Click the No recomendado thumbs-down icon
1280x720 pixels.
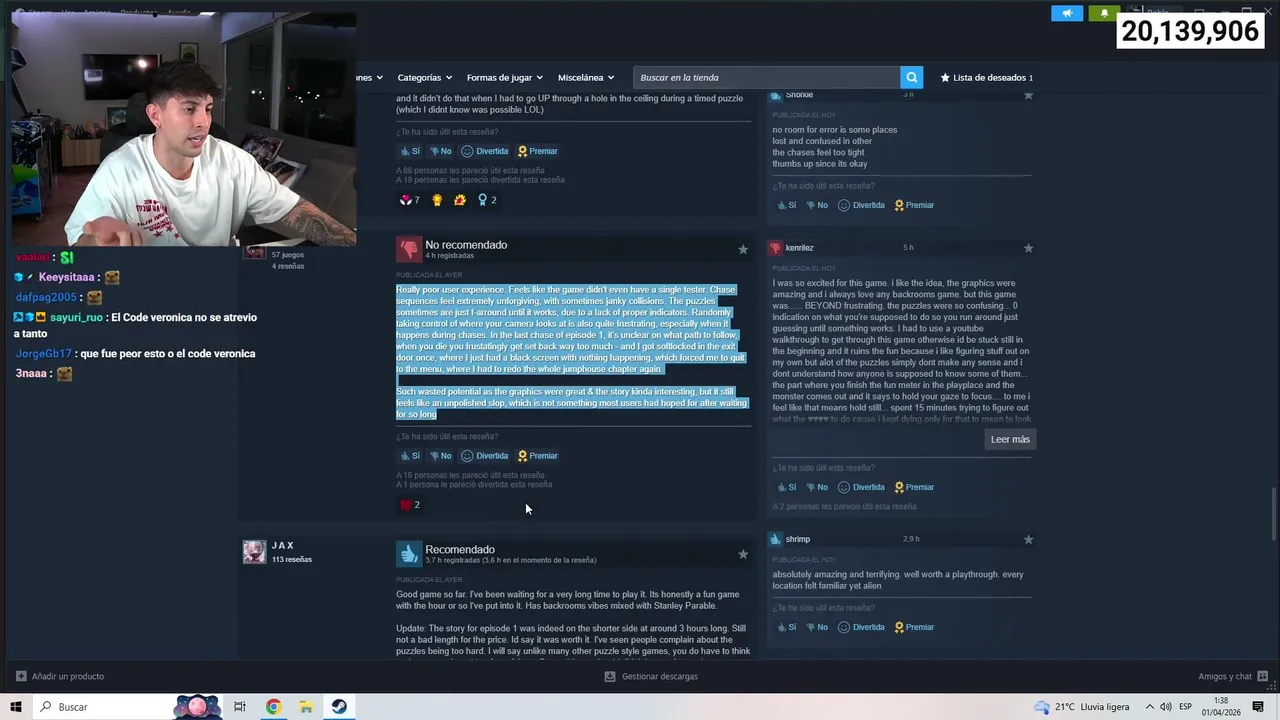click(408, 249)
